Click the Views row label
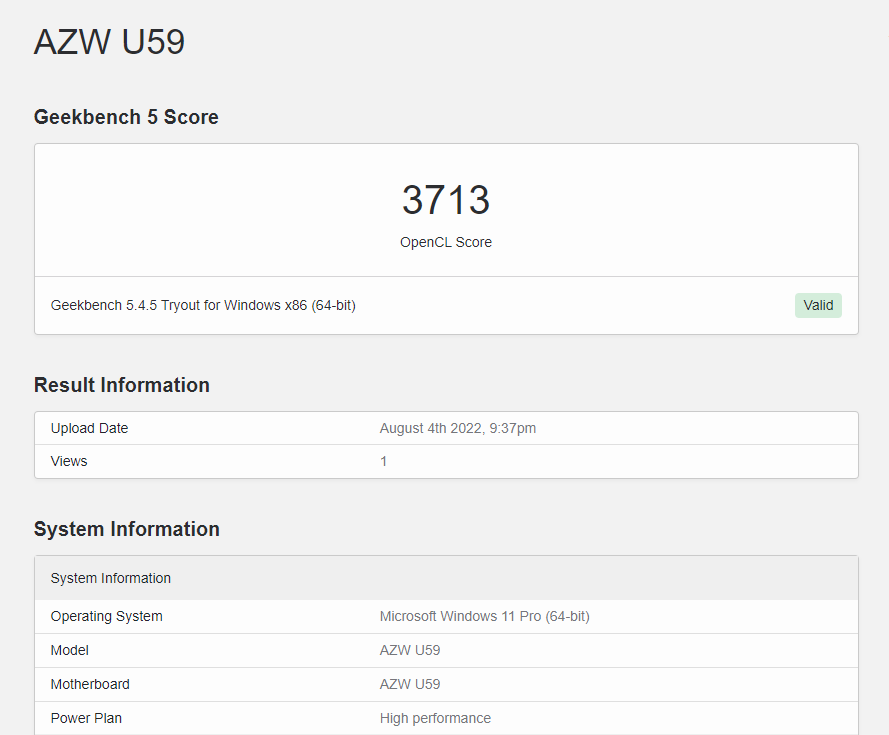This screenshot has height=735, width=889. pos(69,461)
